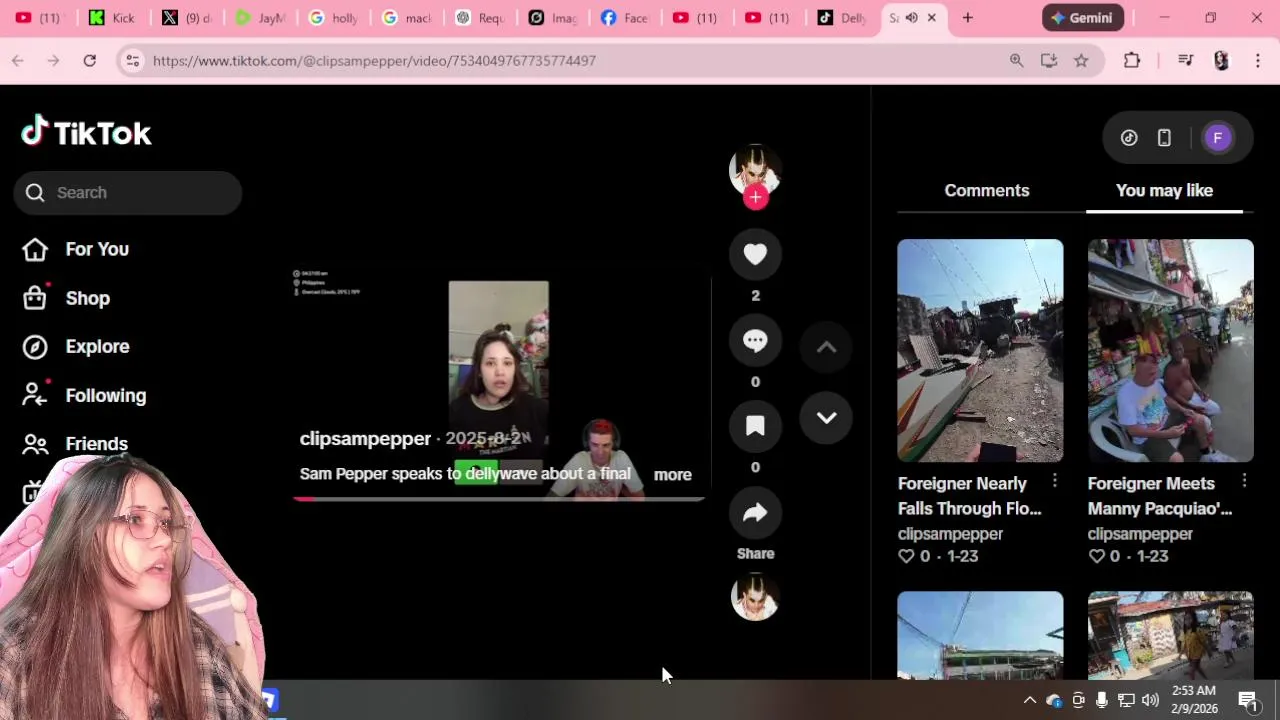This screenshot has width=1280, height=720.
Task: Click the TikTok coins icon top right
Action: [1129, 138]
